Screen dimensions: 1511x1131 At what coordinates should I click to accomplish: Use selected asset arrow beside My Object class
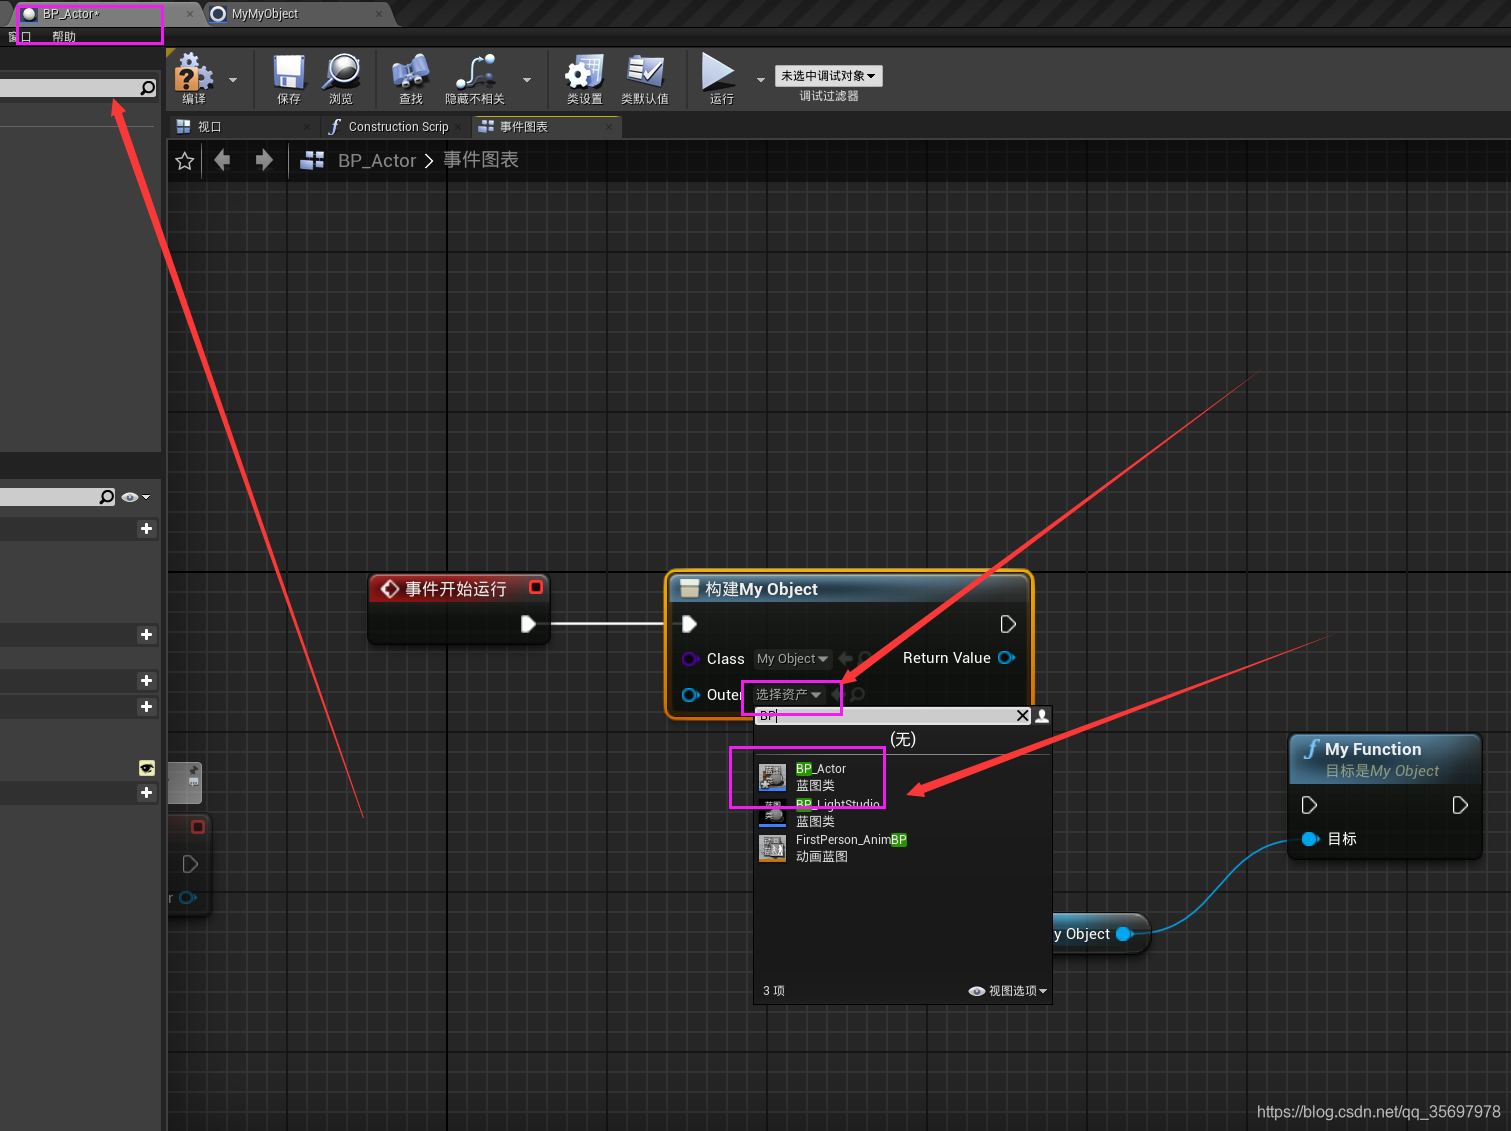click(846, 658)
